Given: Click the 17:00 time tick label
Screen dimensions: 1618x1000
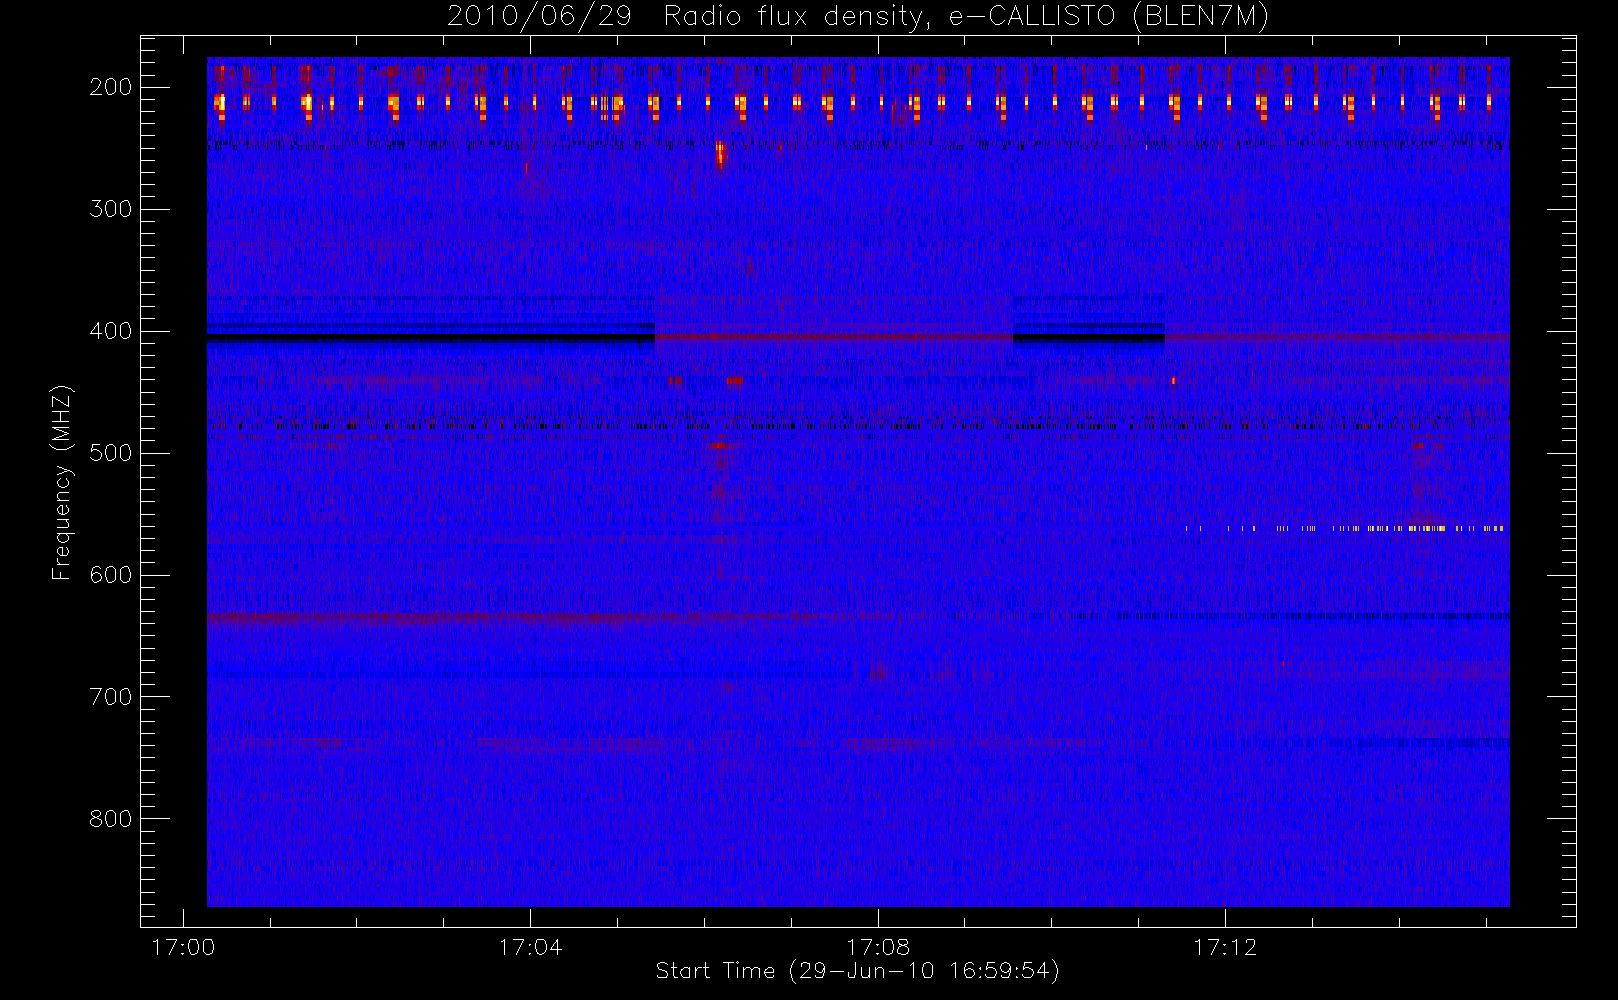Looking at the screenshot, I should coord(183,947).
